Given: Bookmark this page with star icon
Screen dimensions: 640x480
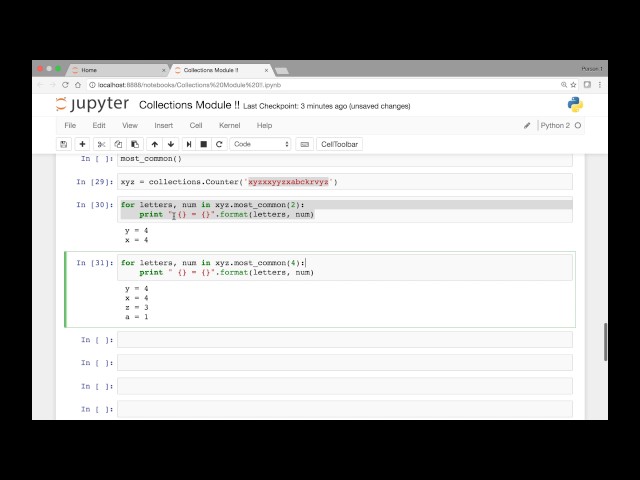Looking at the screenshot, I should (573, 85).
